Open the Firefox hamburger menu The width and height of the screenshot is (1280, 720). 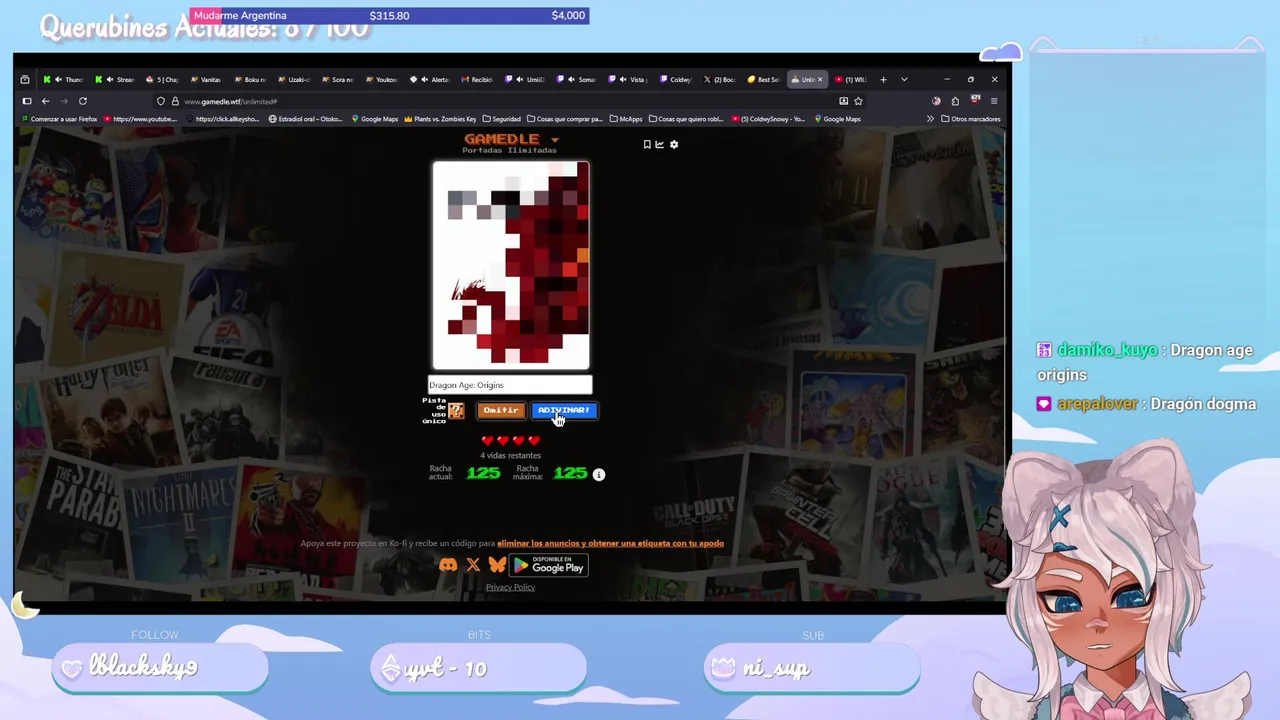(994, 101)
